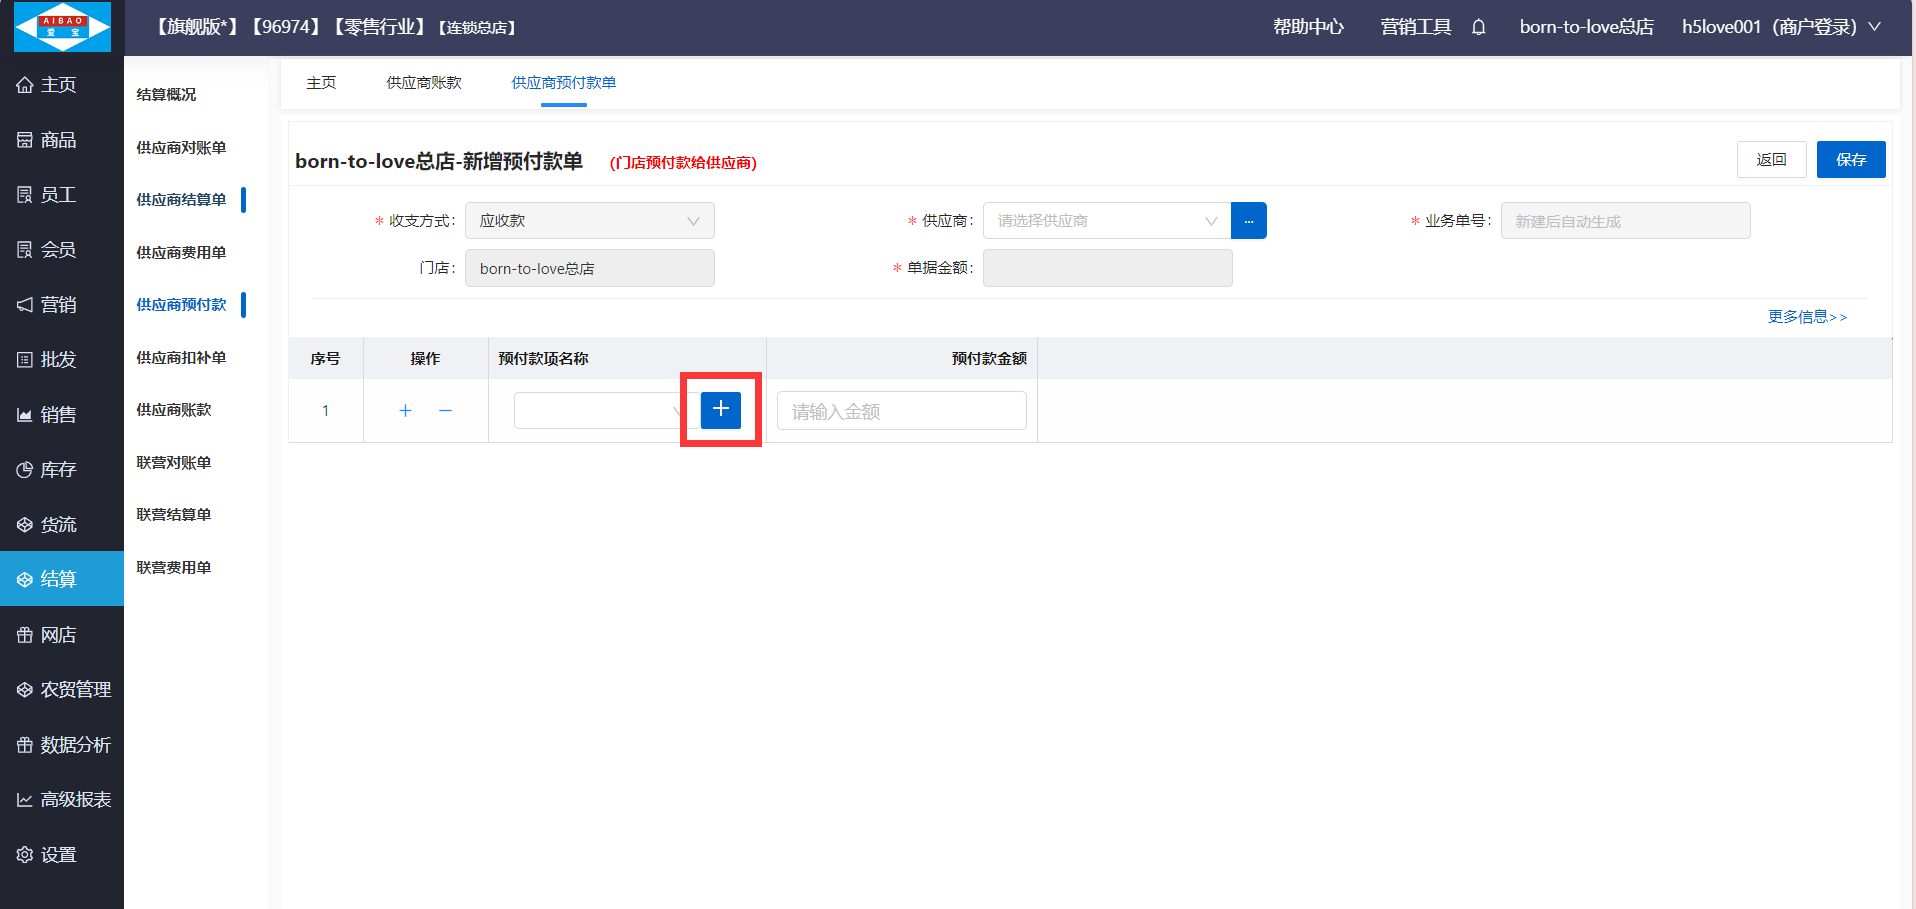This screenshot has width=1916, height=909.
Task: Remove row using the minus icon
Action: [446, 411]
